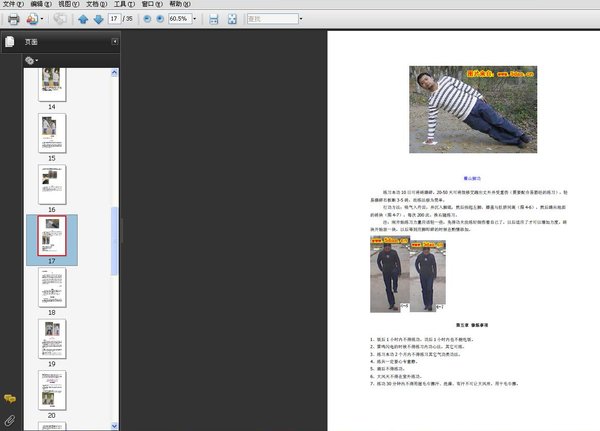600x431 pixels.
Task: Go to previous page with up arrow
Action: [83, 19]
